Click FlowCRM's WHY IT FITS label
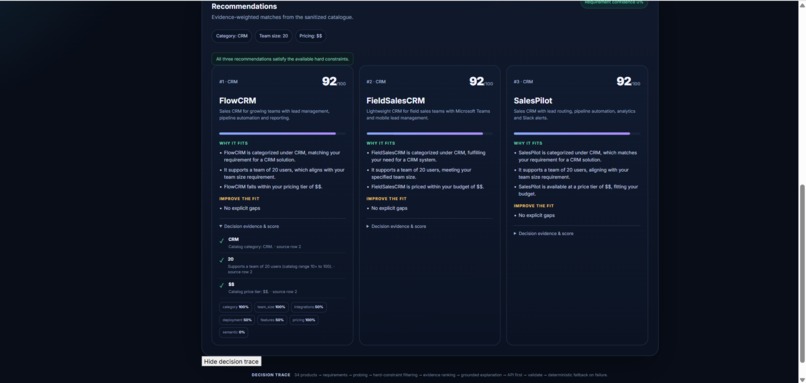Screen dimensions: 806x383 point(233,143)
